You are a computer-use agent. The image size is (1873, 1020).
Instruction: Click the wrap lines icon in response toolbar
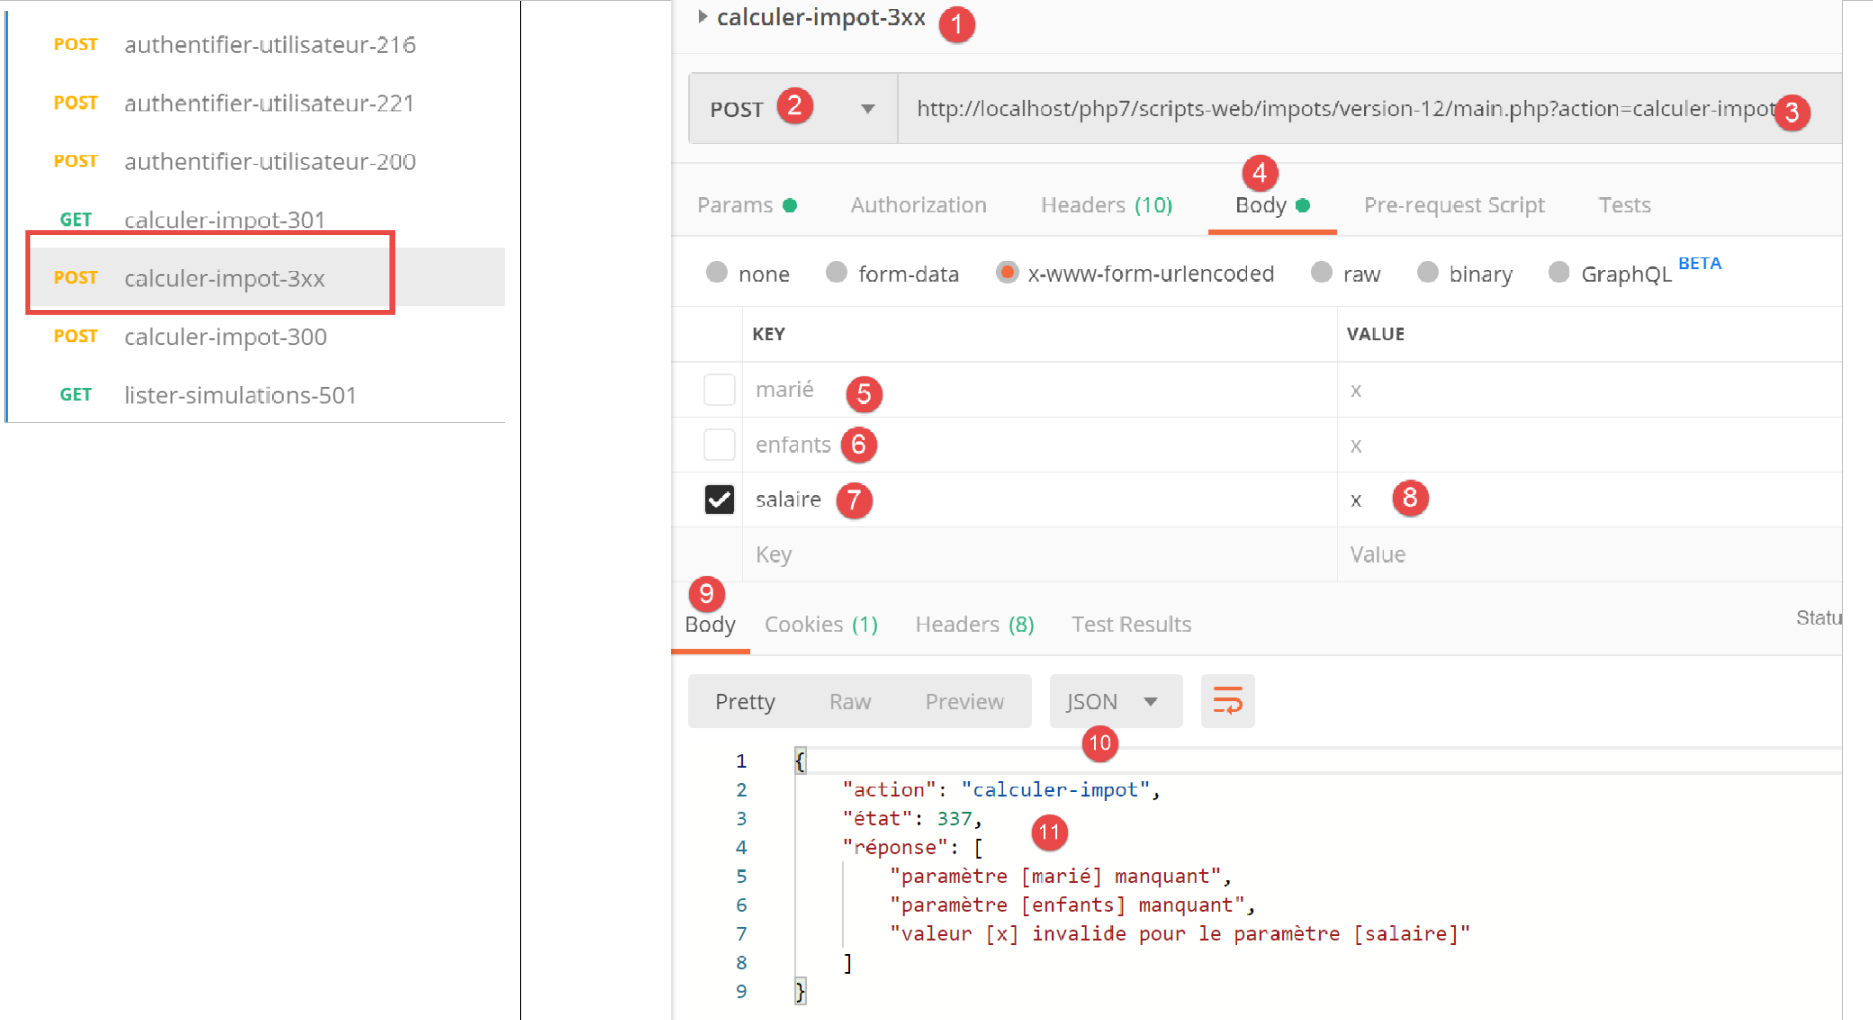click(1227, 701)
